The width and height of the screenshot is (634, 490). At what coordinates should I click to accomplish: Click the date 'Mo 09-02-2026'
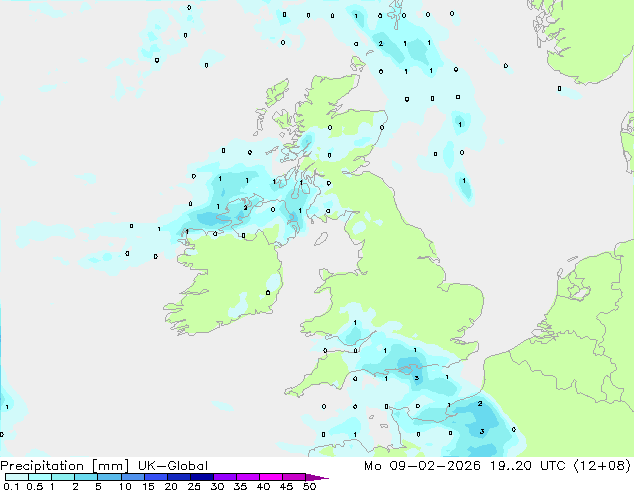[422, 466]
